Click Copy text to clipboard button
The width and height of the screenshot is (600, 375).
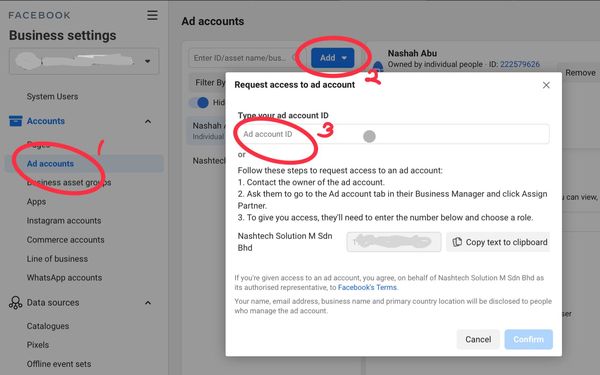coord(498,242)
